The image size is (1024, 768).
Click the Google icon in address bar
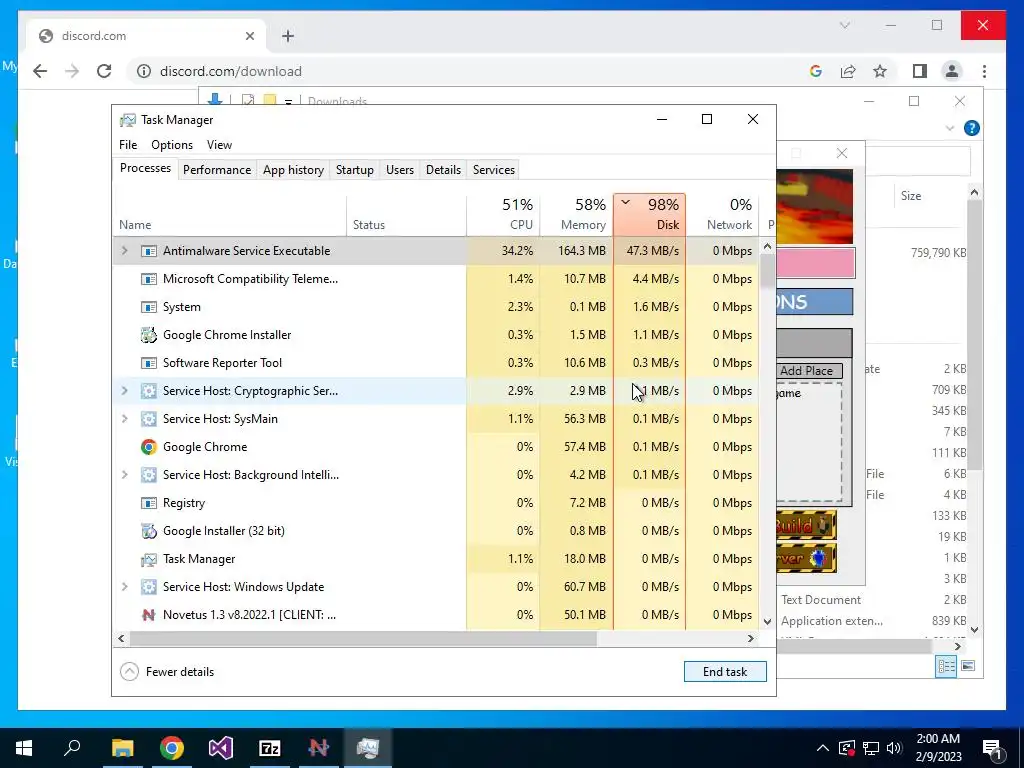coord(816,71)
